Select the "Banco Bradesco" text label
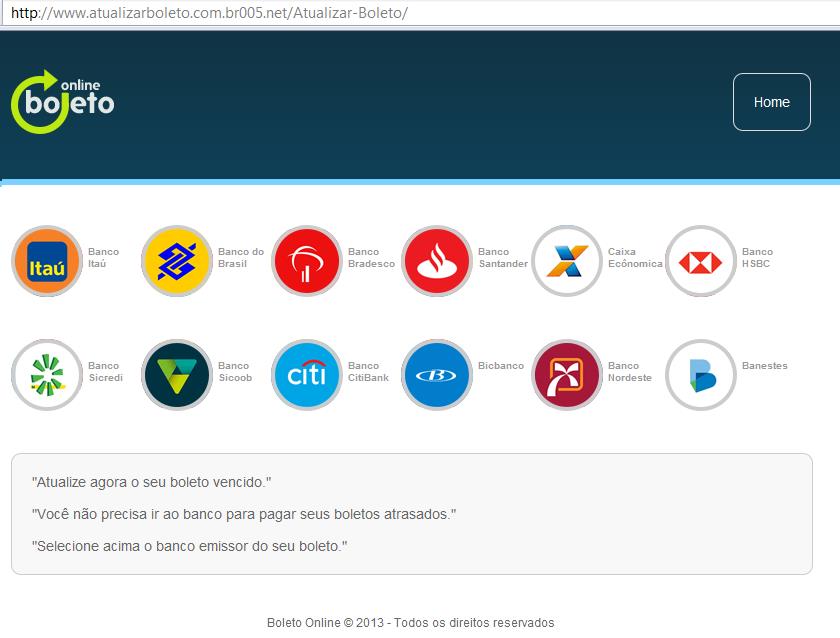The width and height of the screenshot is (840, 638). click(371, 258)
